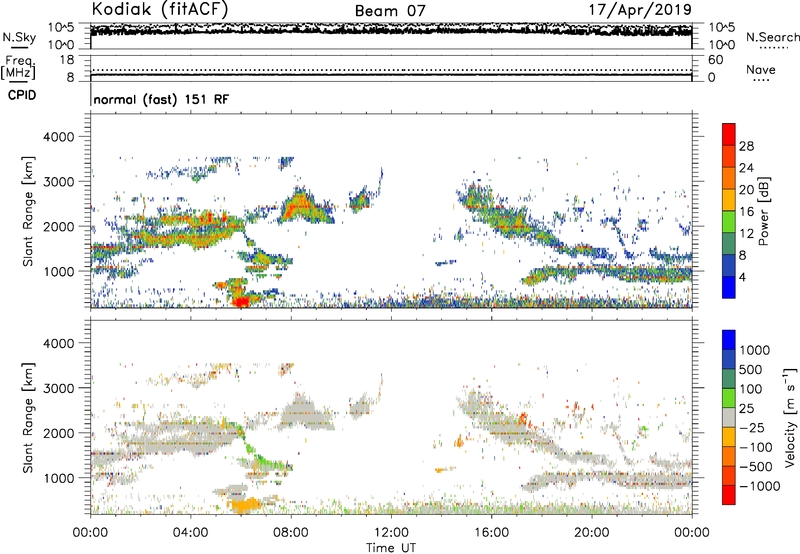The width and height of the screenshot is (800, 554).
Task: Click the '20:00' time axis tick label
Action: 592,533
